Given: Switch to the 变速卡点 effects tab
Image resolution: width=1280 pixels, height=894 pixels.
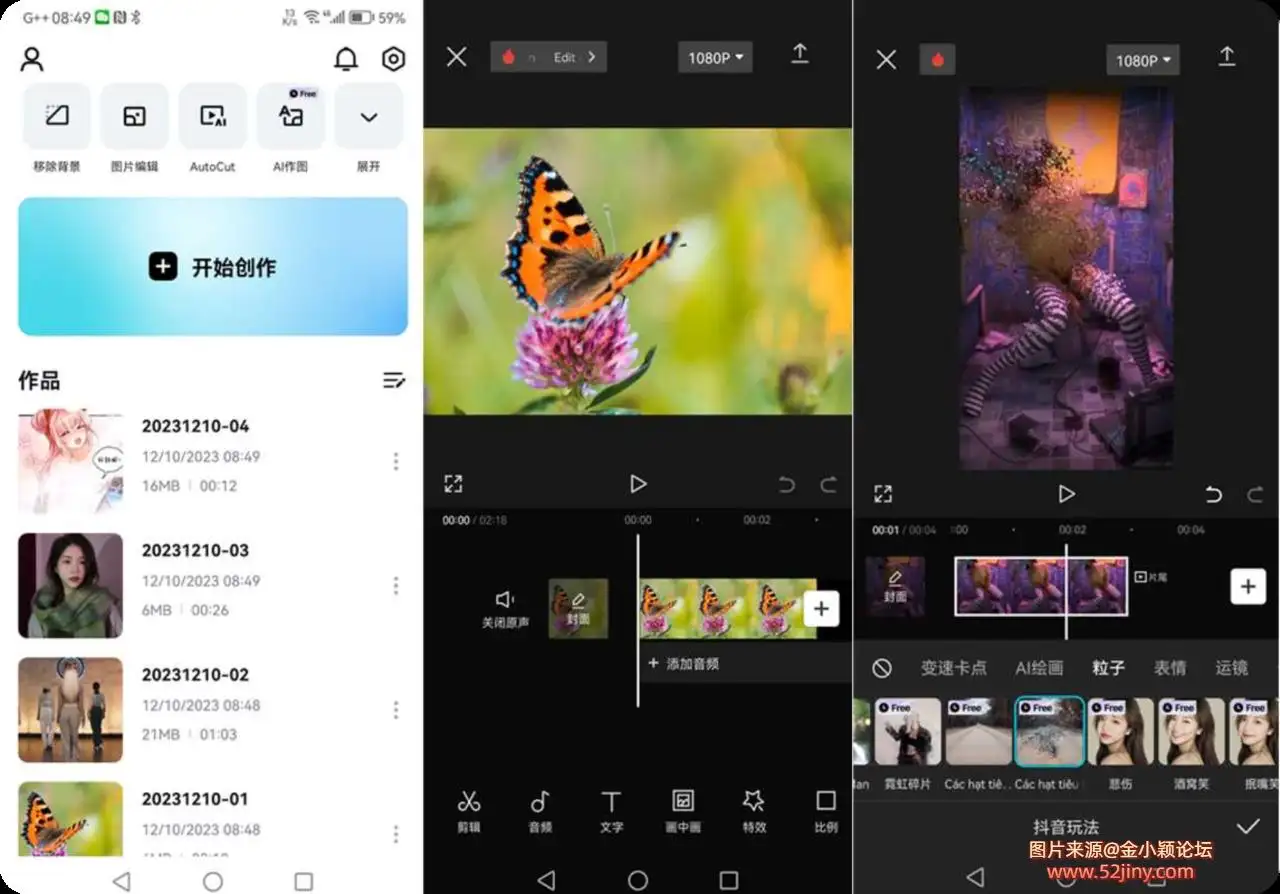Looking at the screenshot, I should pyautogui.click(x=953, y=668).
